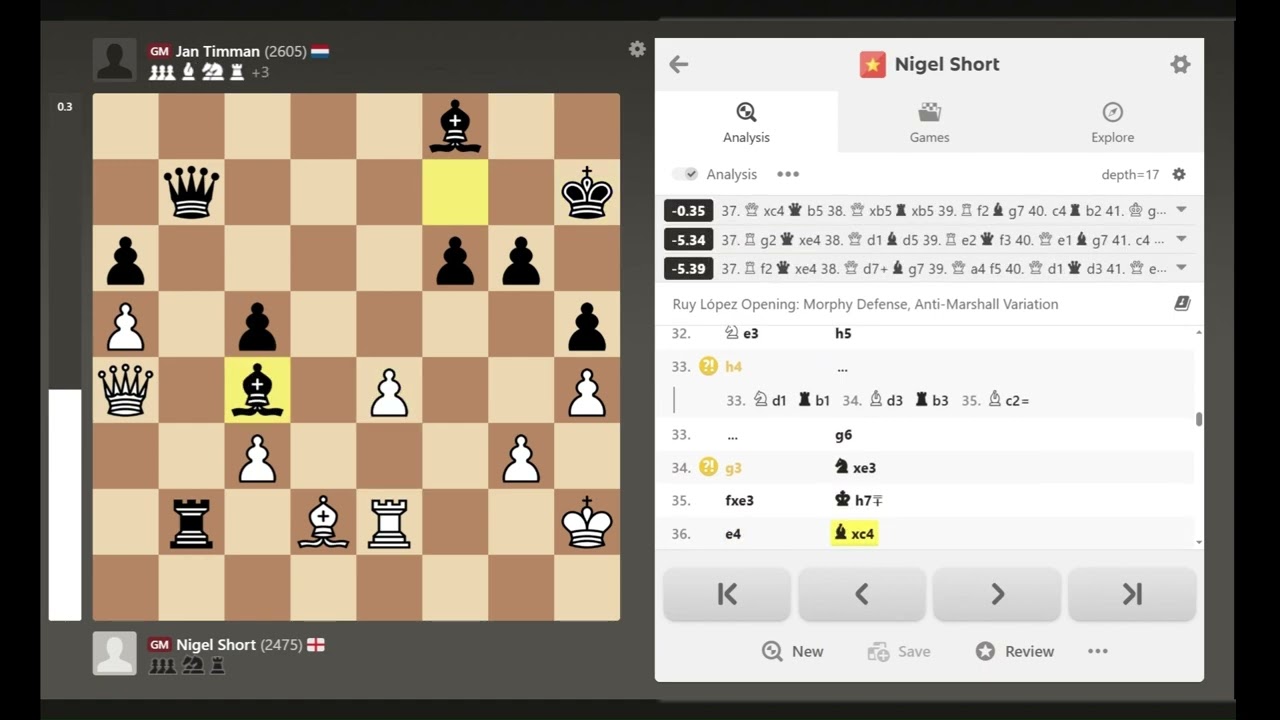Click the Netherlands flag next to Jan Timman
This screenshot has height=720, width=1280.
[320, 51]
